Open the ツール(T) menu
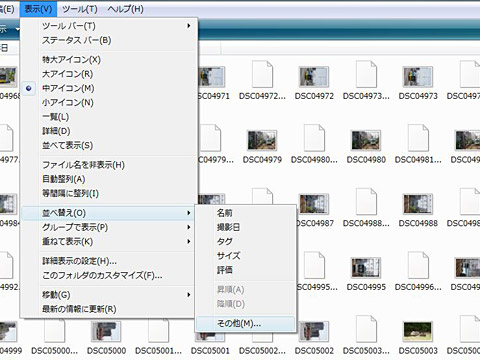This screenshot has width=480, height=360. click(80, 9)
